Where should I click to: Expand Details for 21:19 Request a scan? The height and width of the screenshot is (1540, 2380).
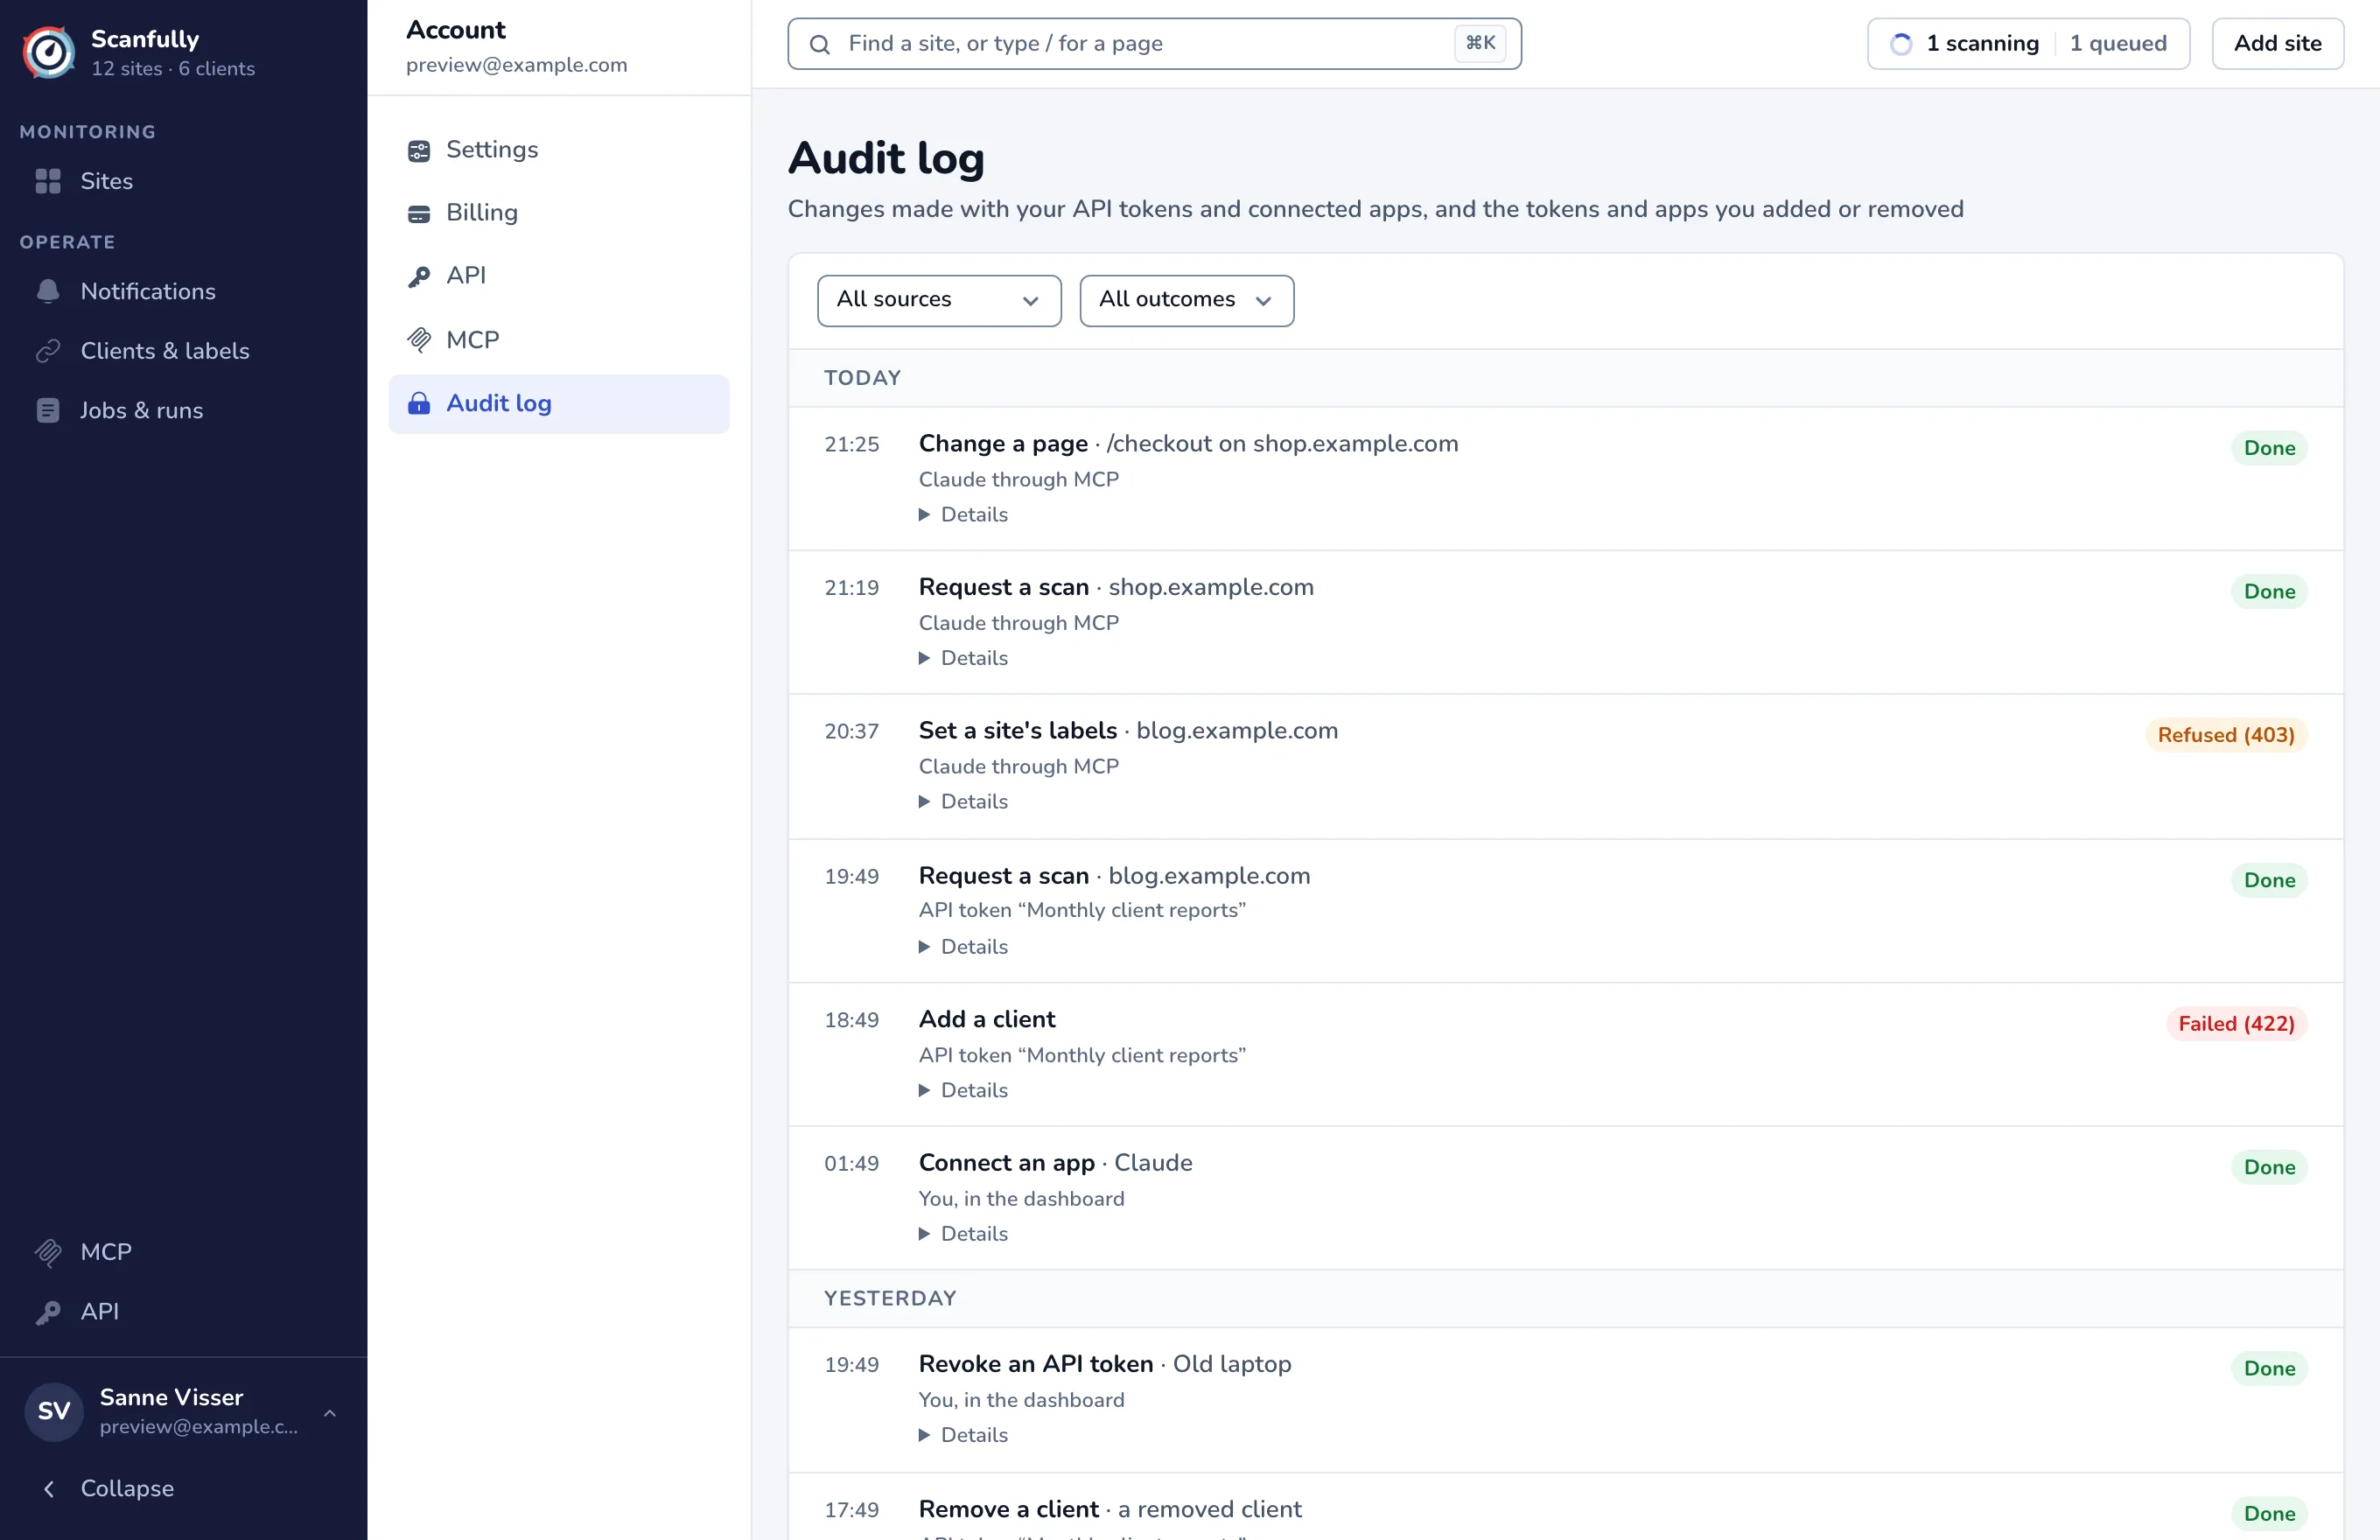point(963,658)
